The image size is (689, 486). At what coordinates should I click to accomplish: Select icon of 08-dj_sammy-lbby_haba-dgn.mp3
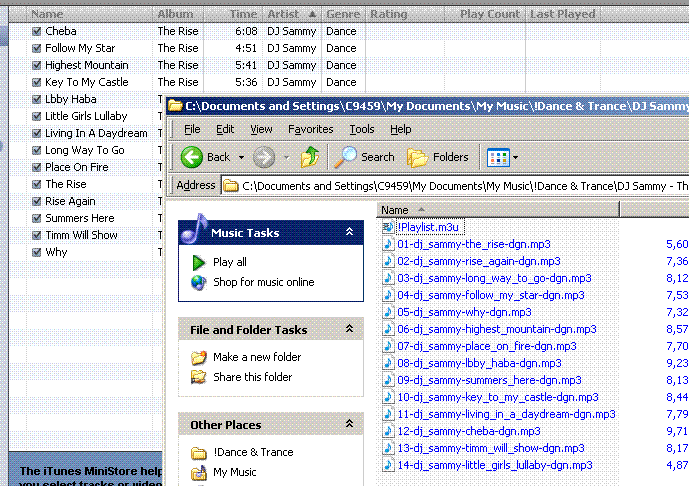pos(388,363)
